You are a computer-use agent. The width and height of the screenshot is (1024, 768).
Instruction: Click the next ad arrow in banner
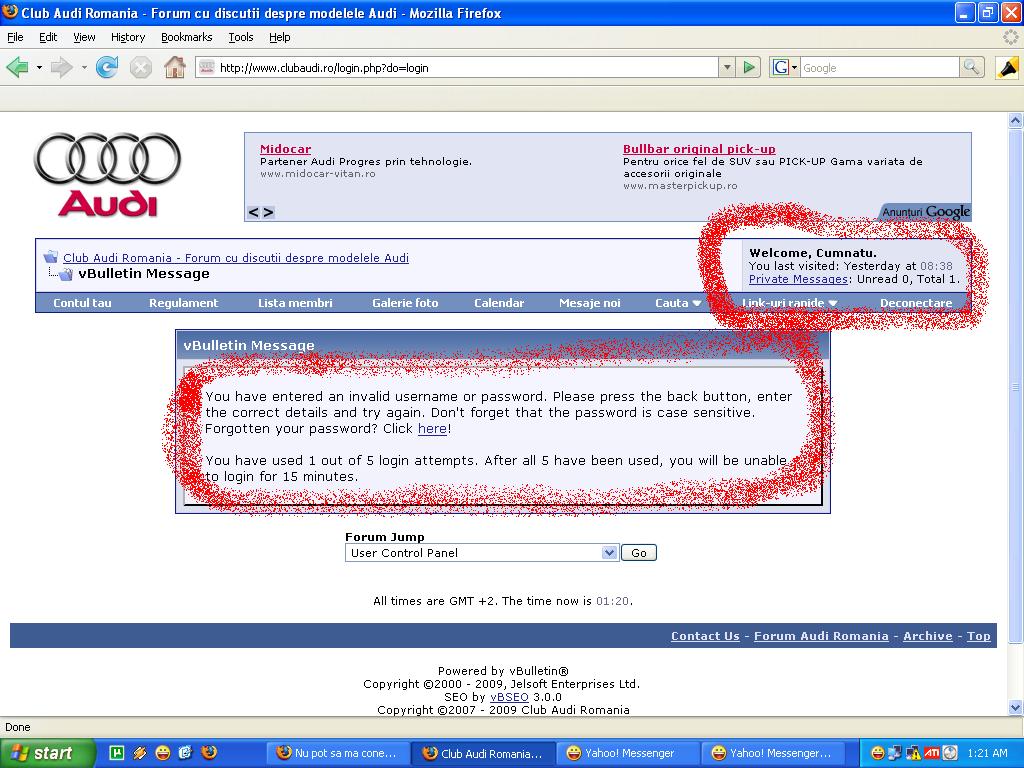click(x=268, y=212)
